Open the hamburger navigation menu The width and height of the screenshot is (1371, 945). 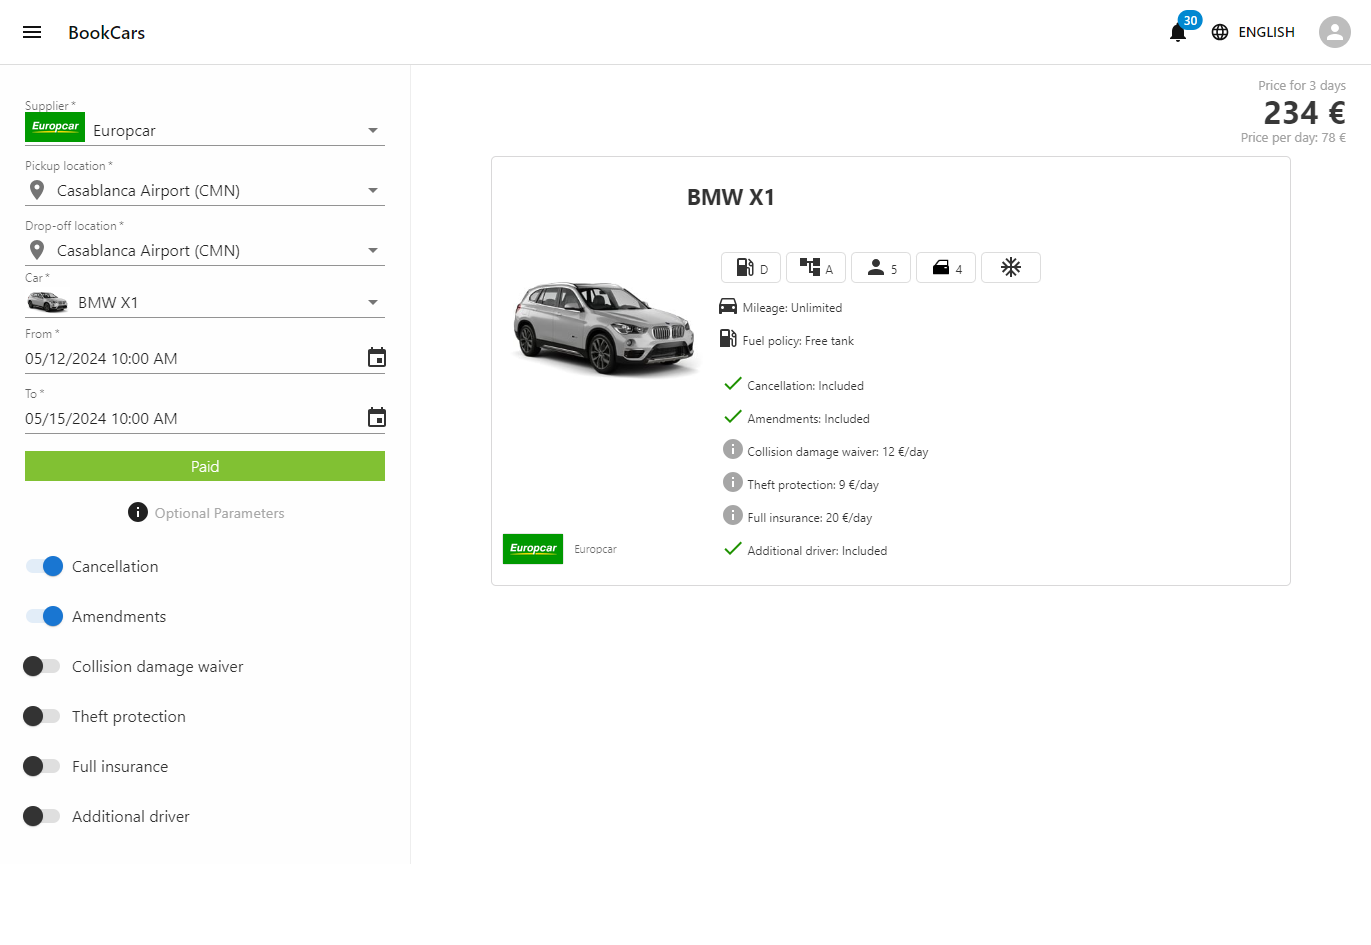[x=32, y=32]
